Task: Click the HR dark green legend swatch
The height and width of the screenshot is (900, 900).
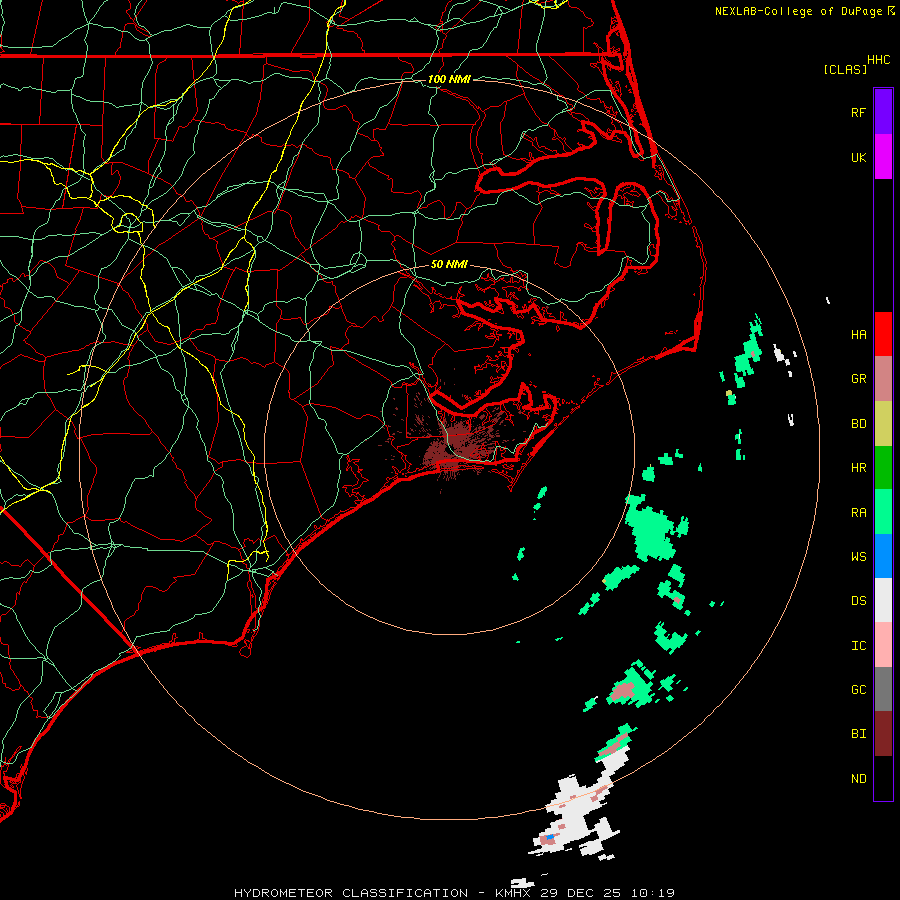Action: pyautogui.click(x=883, y=468)
